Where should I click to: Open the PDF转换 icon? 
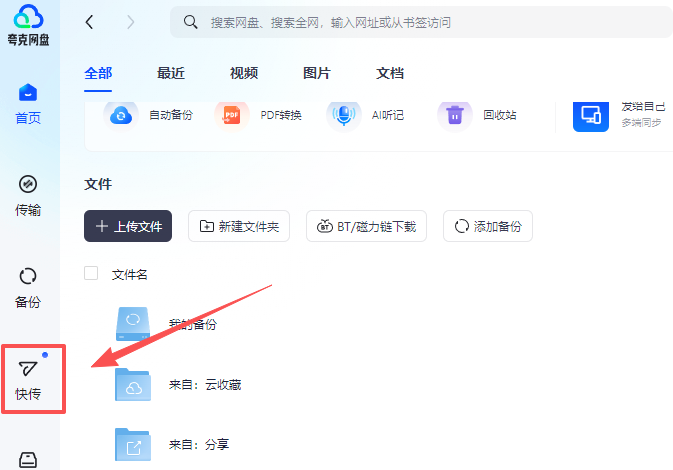point(232,115)
